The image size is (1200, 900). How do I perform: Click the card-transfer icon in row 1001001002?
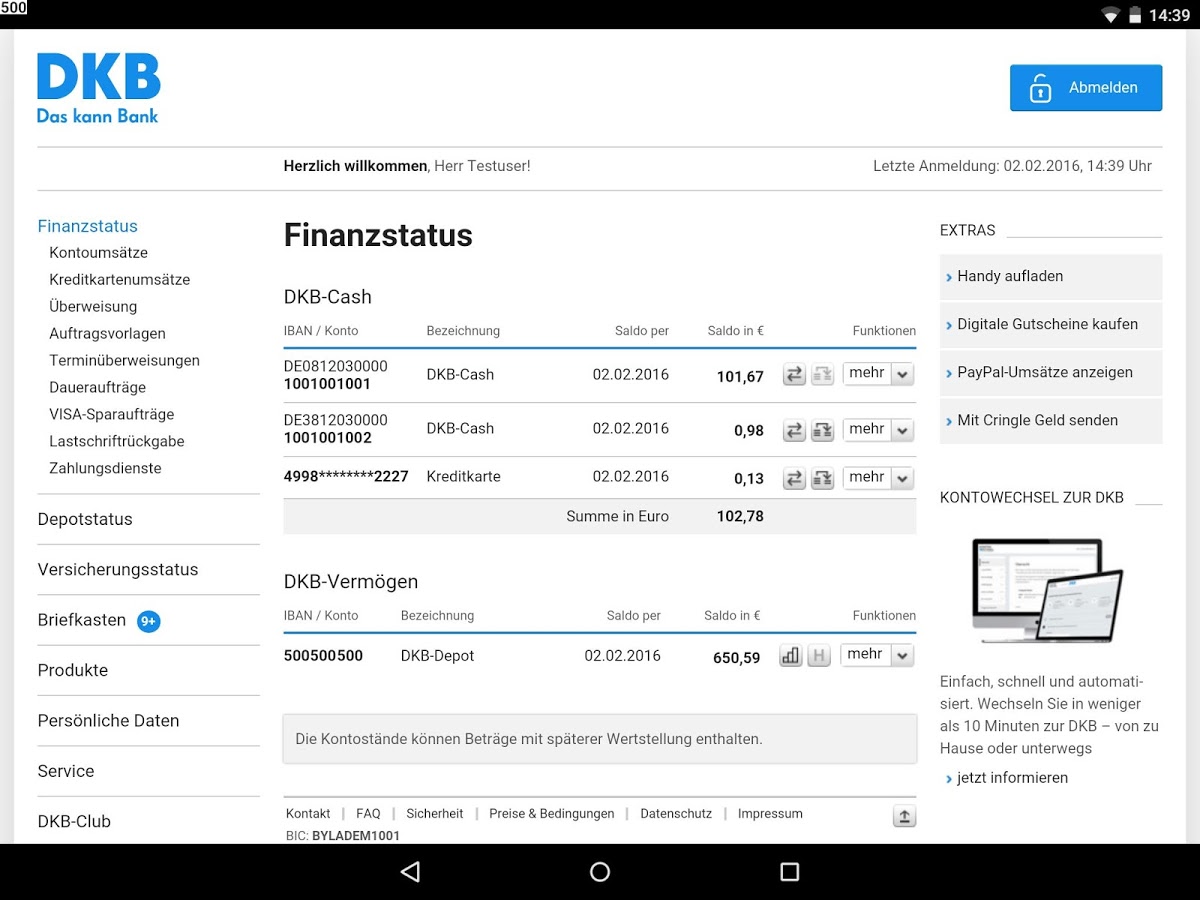point(823,431)
